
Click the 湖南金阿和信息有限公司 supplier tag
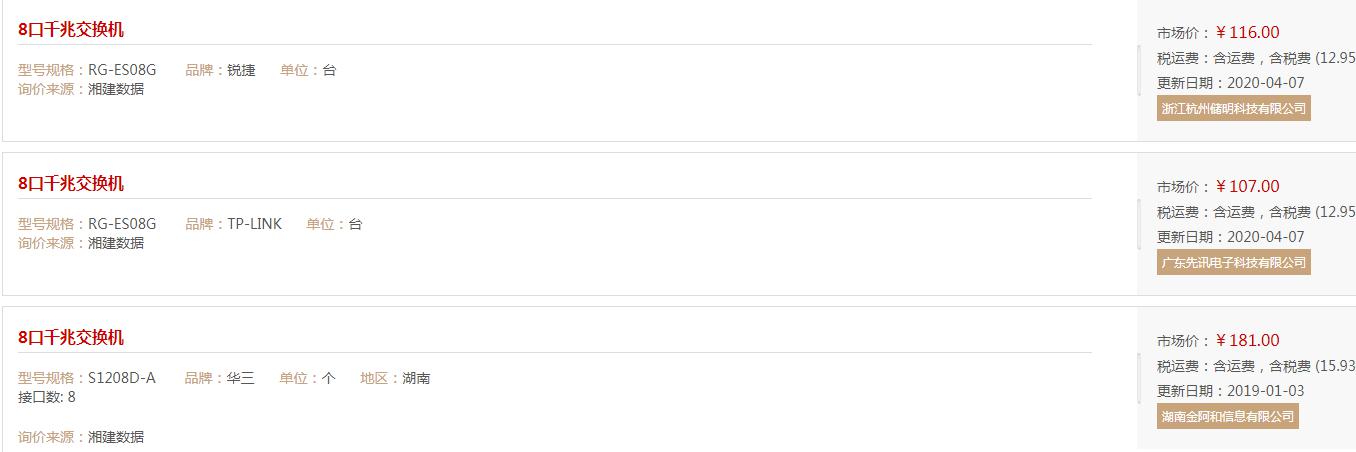(x=1227, y=416)
